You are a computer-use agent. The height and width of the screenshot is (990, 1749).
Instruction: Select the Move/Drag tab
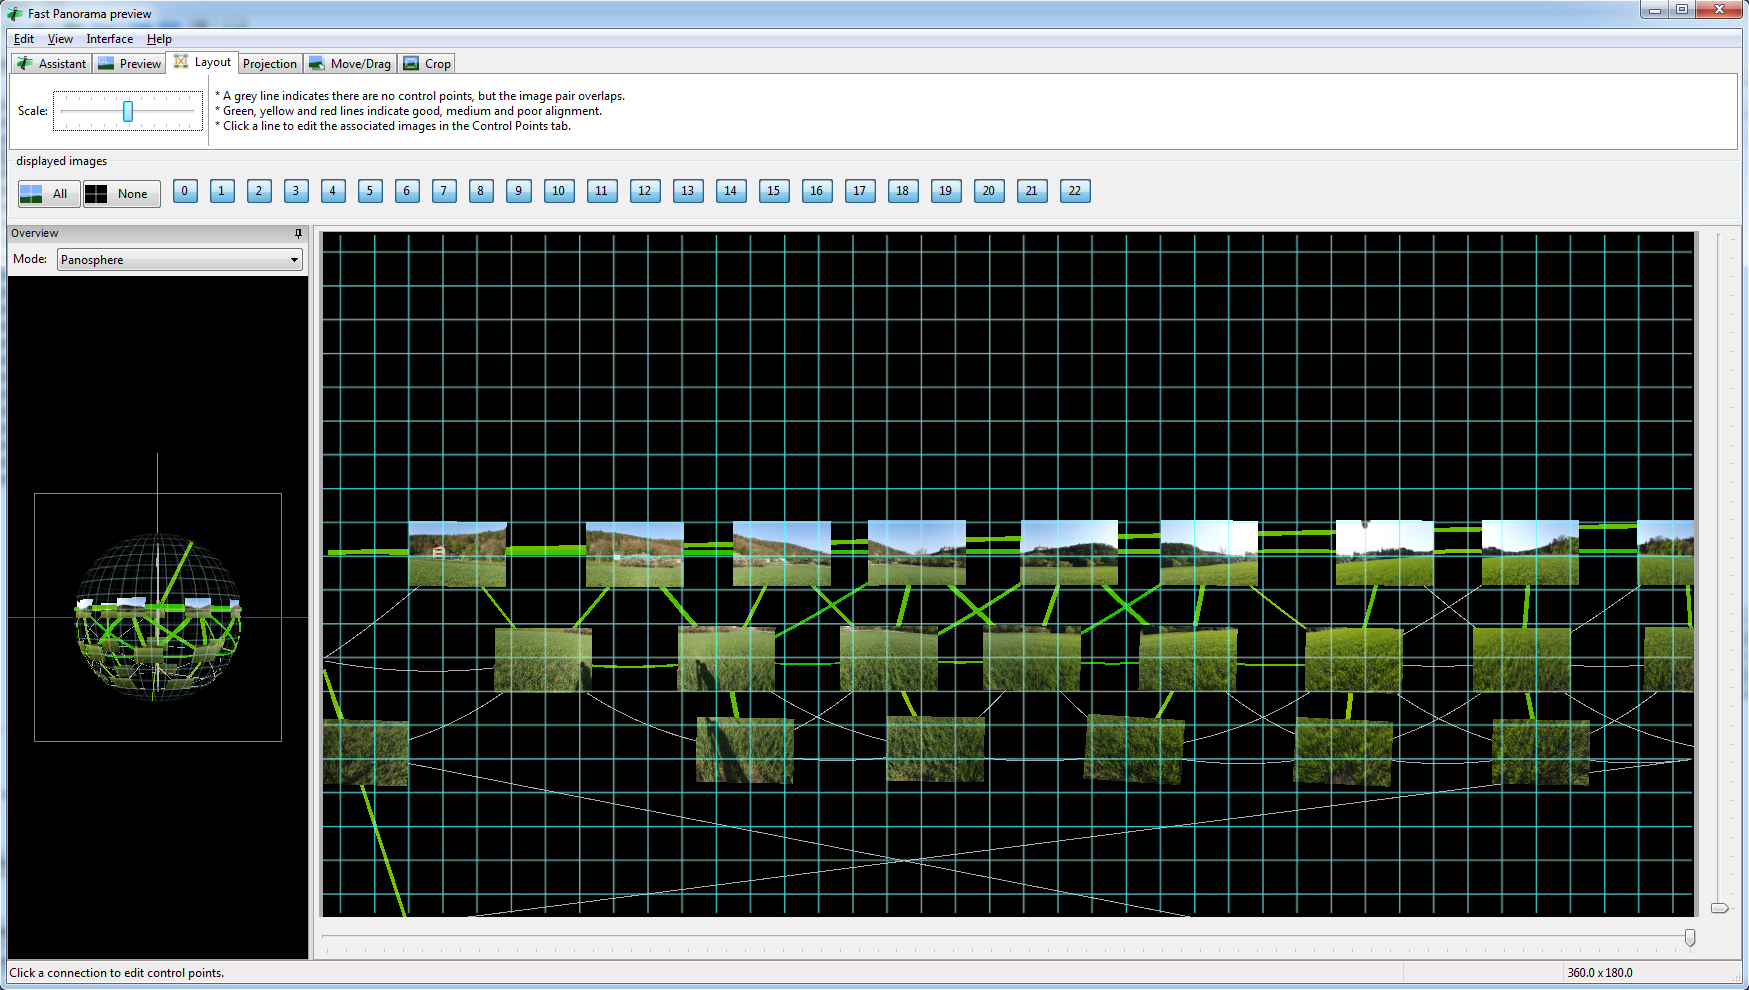(x=350, y=64)
